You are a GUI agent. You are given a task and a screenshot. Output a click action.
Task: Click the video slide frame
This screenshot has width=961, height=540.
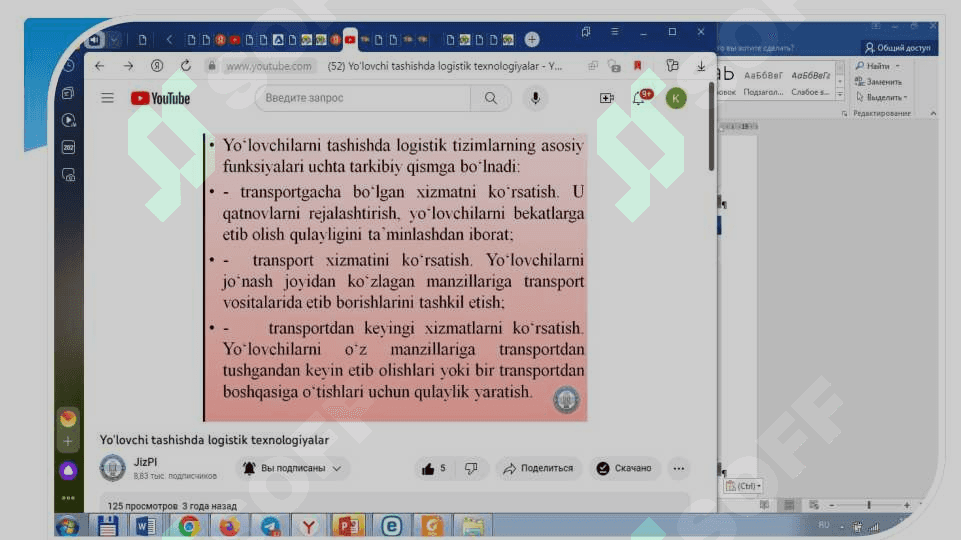click(395, 278)
